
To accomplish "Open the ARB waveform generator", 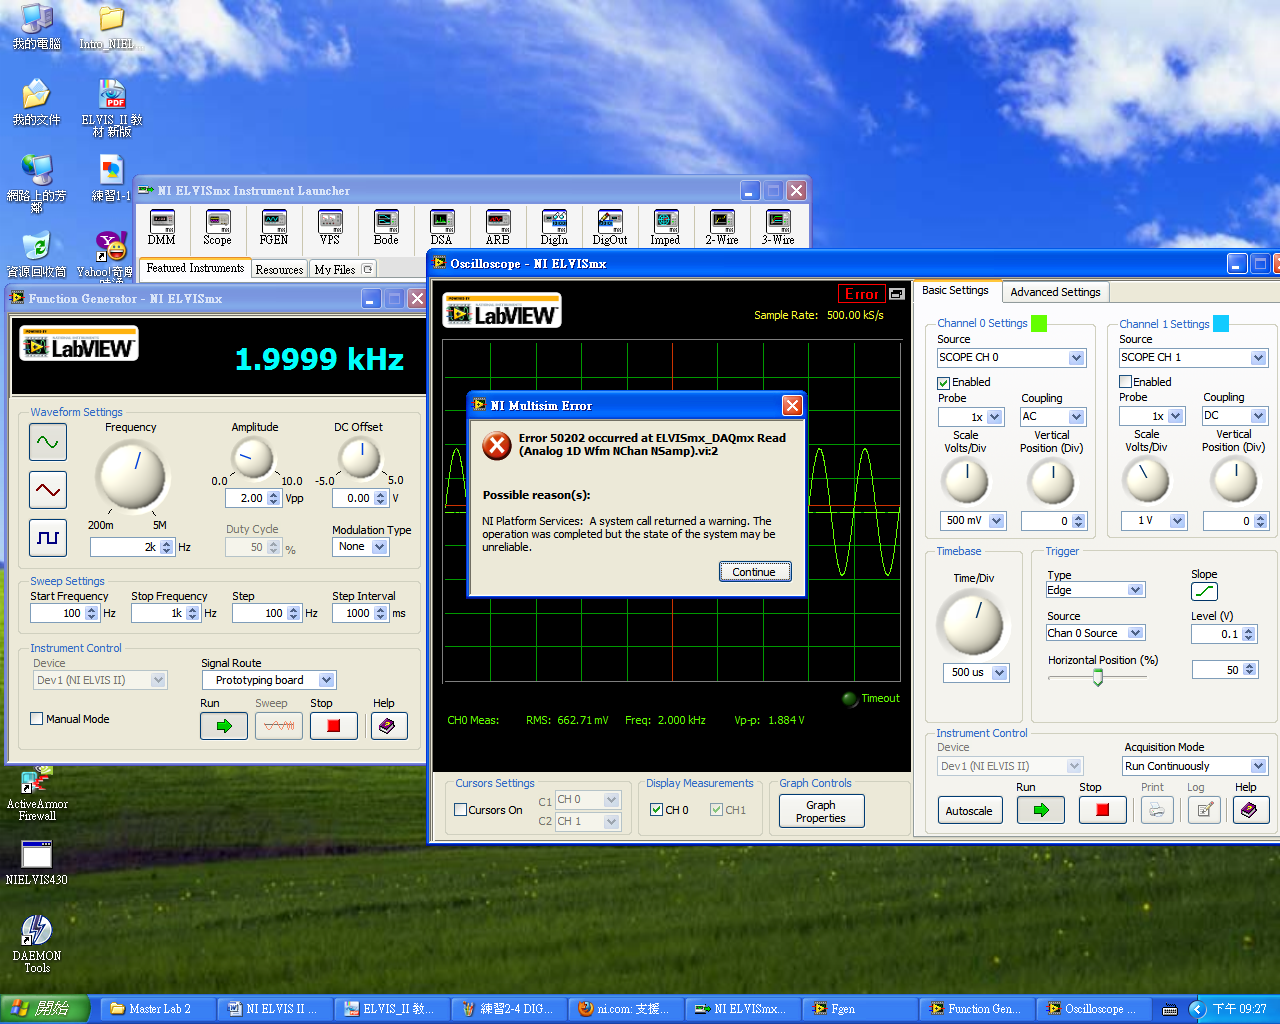I will 498,228.
